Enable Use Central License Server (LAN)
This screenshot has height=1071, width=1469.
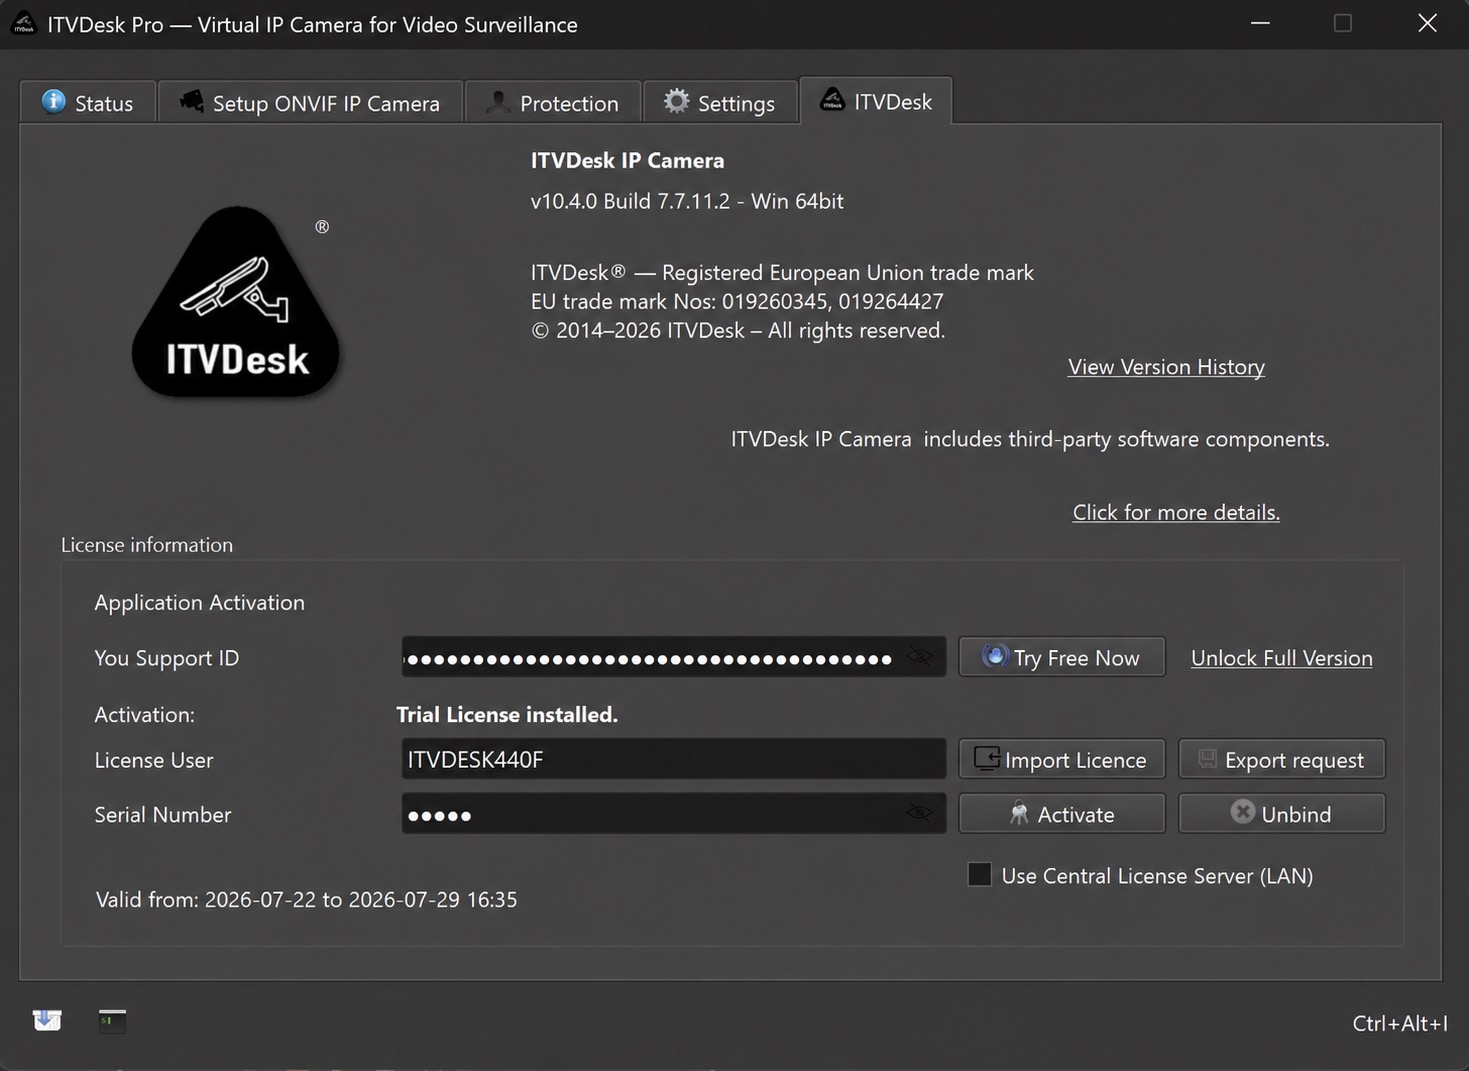[x=980, y=875]
